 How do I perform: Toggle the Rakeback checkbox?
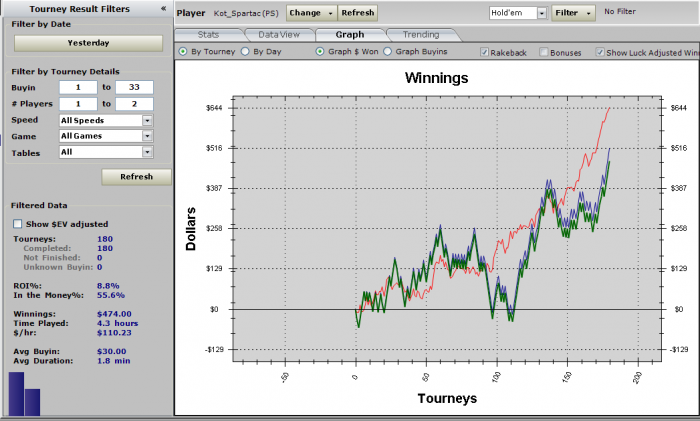pyautogui.click(x=485, y=51)
